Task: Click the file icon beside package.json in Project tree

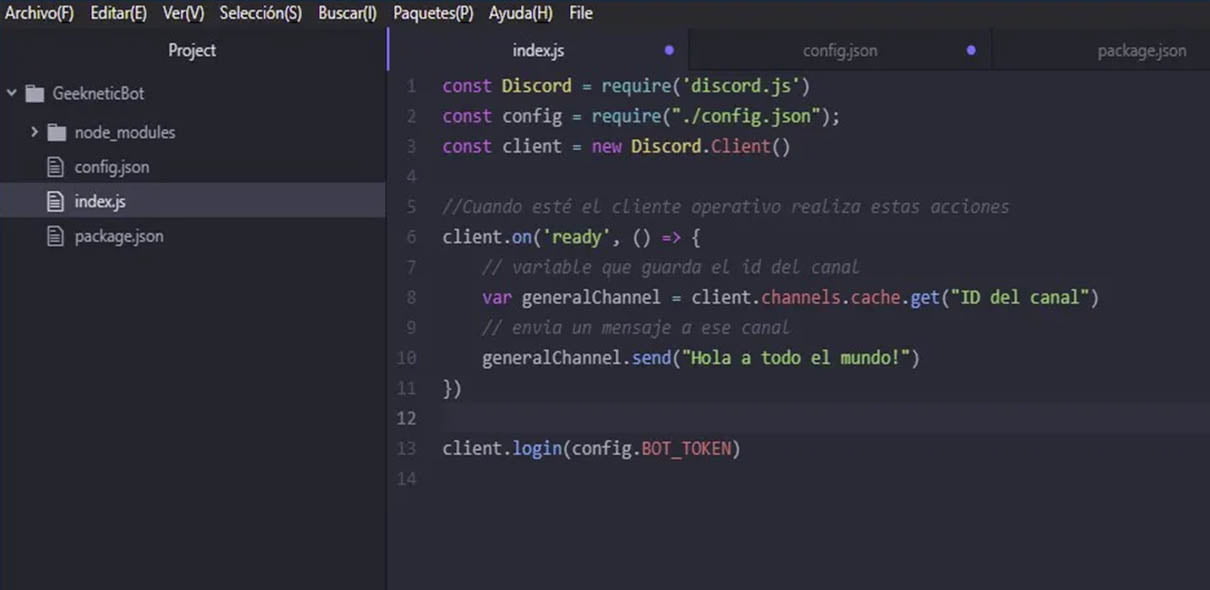Action: click(54, 235)
